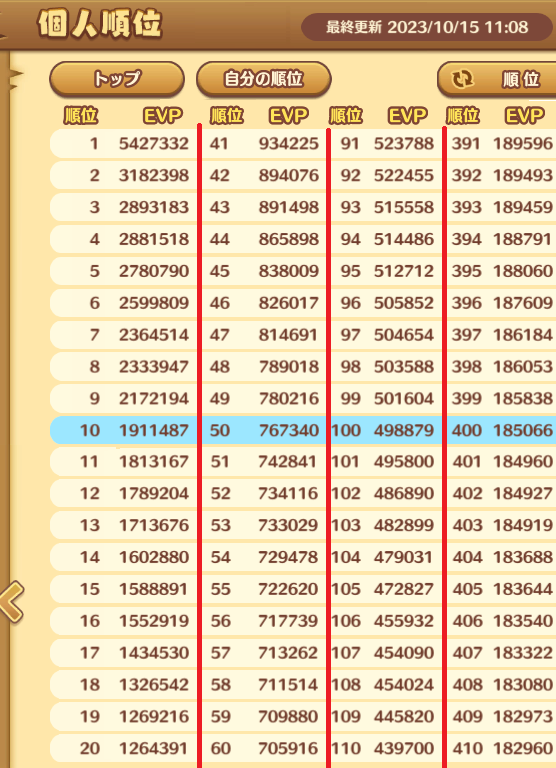Refresh rankings with 順位 button
The image size is (556, 768).
(x=496, y=79)
